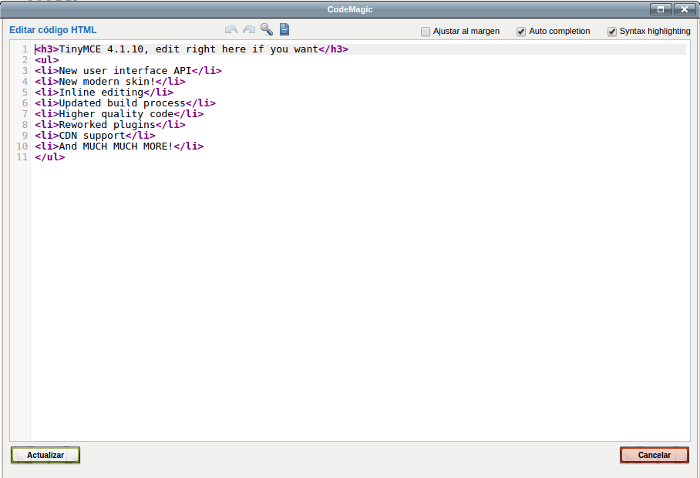Click line number 1 in gutter
The height and width of the screenshot is (478, 700).
pos(25,49)
